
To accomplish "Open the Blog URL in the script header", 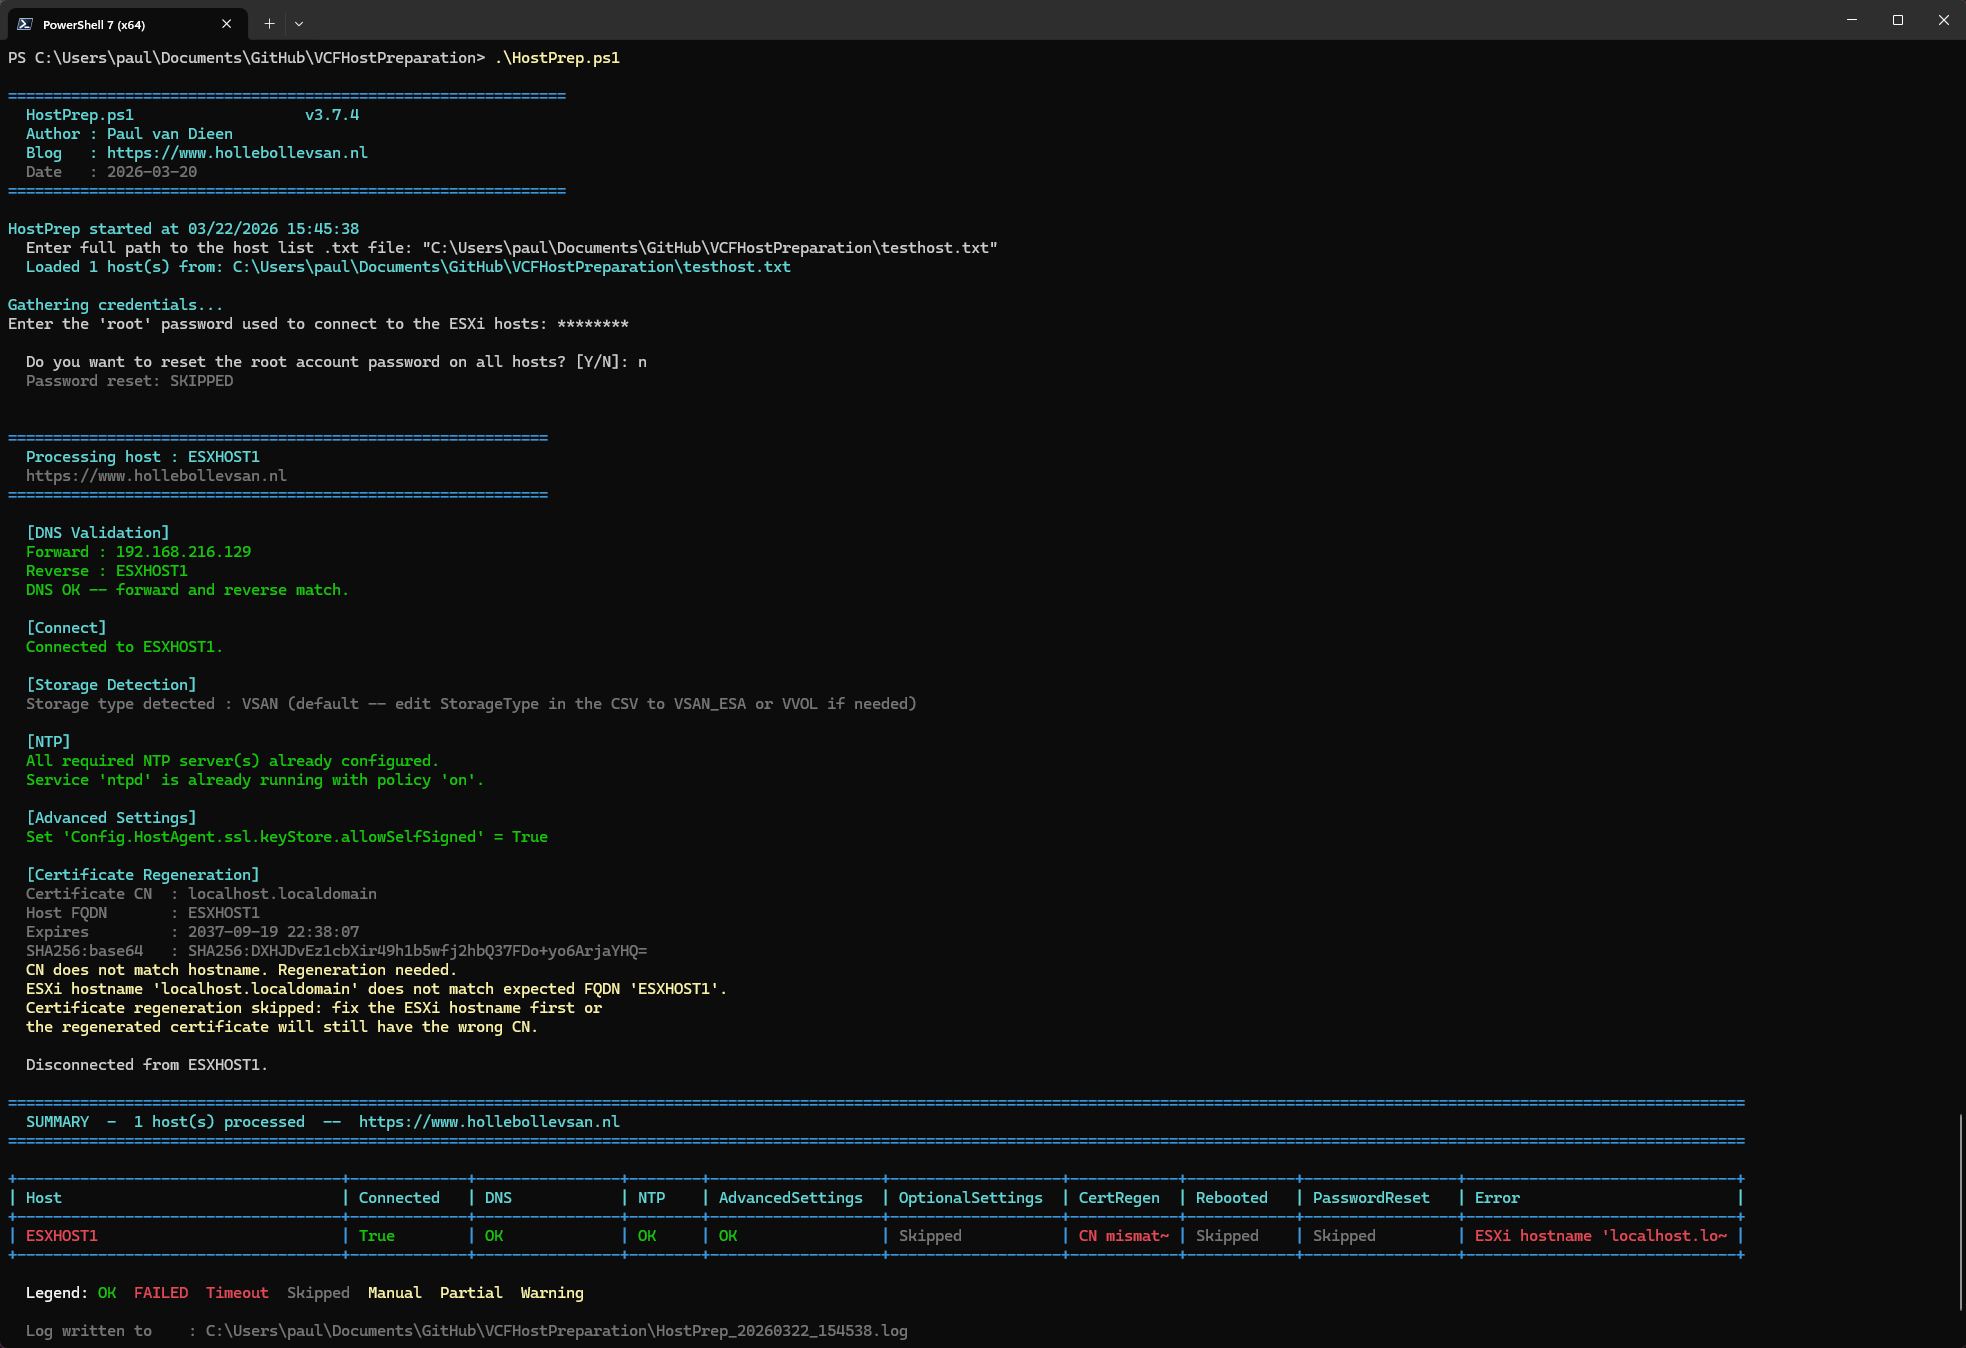I will (x=237, y=153).
